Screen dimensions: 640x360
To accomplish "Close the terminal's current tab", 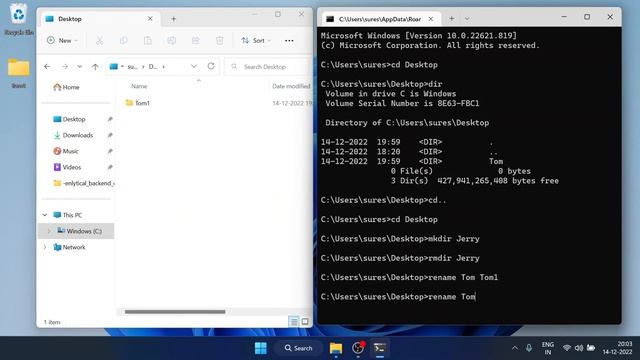I will point(431,19).
